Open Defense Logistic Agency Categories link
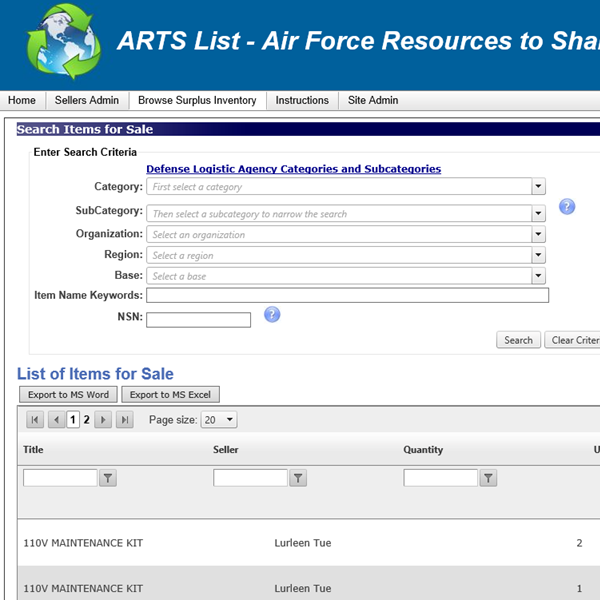Screen dimensions: 600x600 [x=293, y=169]
